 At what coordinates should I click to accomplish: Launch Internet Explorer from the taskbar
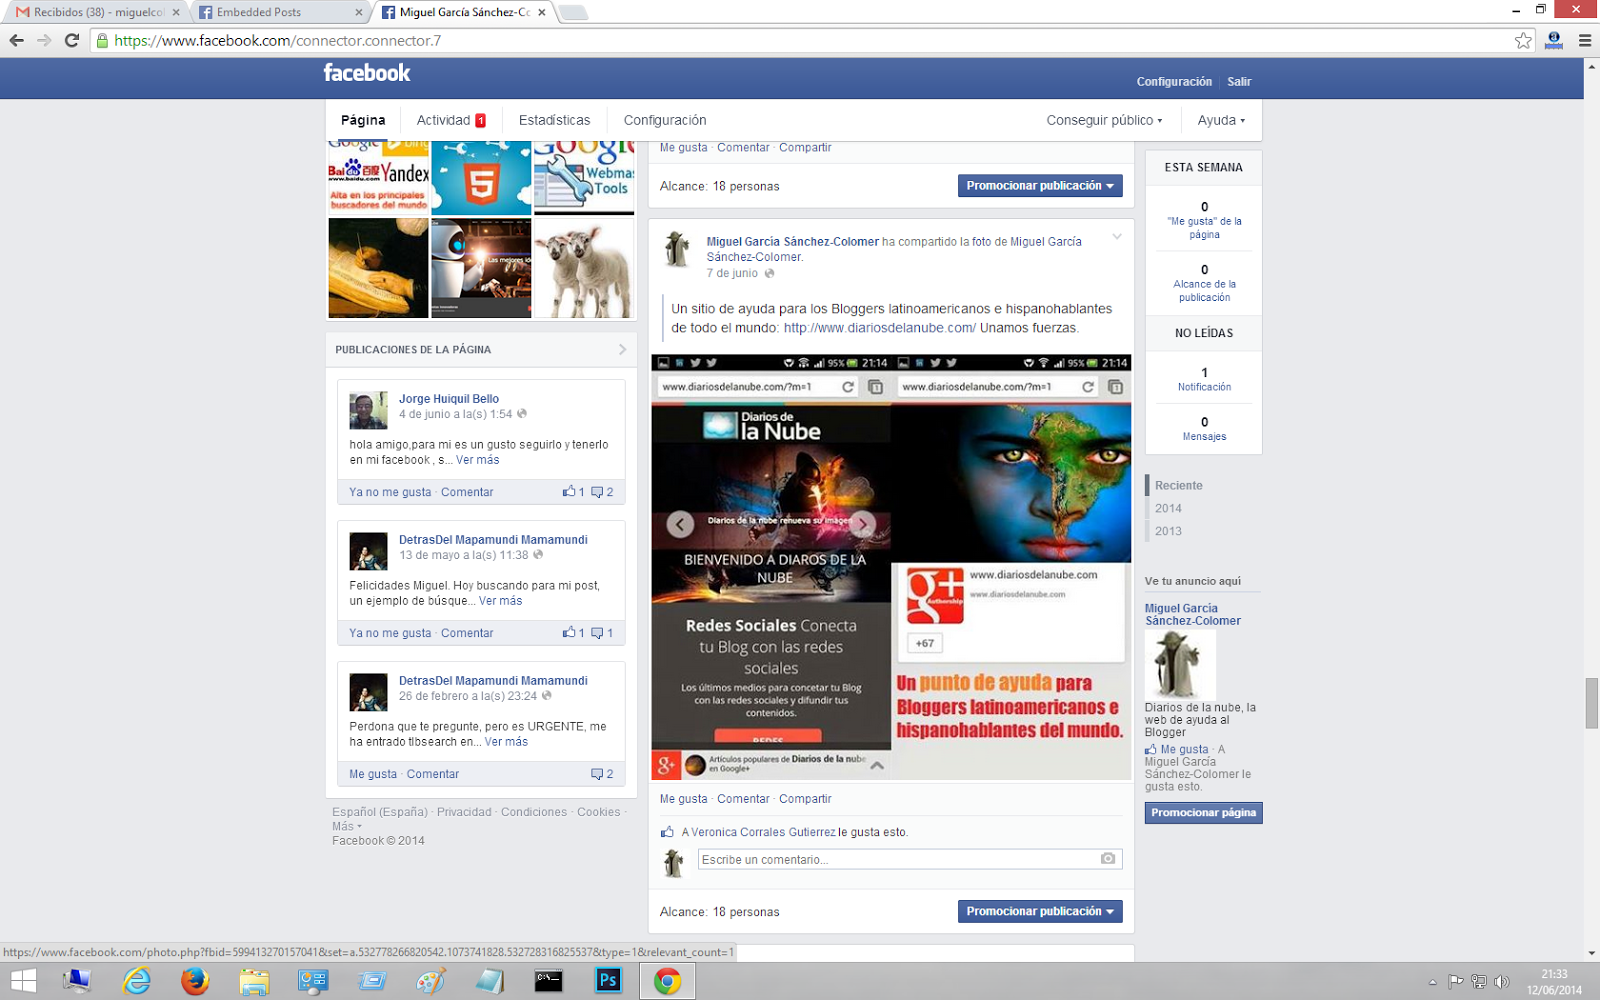point(136,981)
